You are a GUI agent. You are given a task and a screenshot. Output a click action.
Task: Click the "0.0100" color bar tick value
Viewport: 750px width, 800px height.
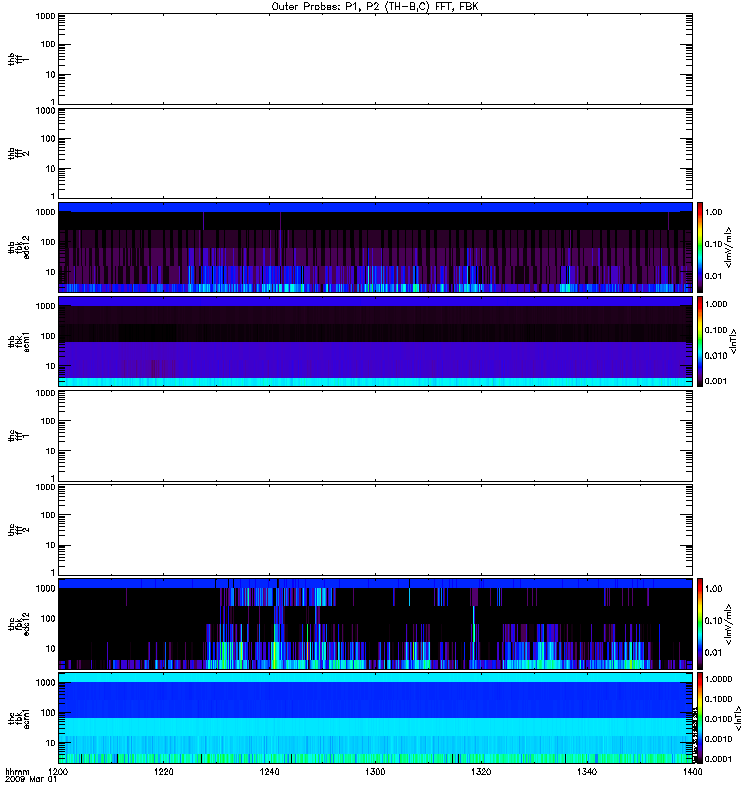(718, 719)
